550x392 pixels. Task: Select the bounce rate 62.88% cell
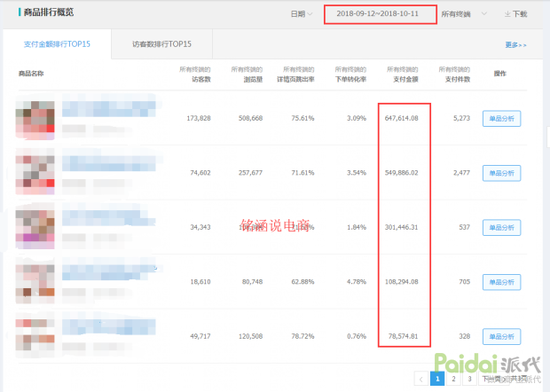[303, 282]
